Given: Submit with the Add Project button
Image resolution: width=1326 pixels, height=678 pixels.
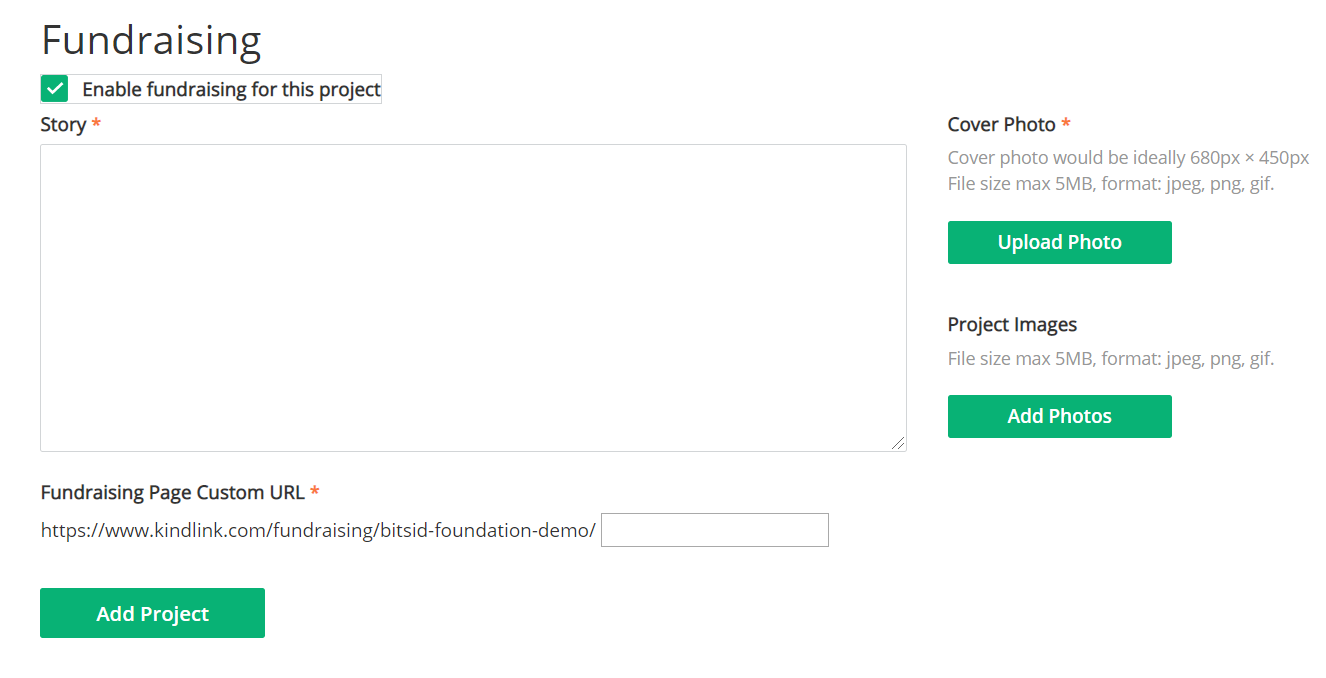Looking at the screenshot, I should tap(152, 613).
